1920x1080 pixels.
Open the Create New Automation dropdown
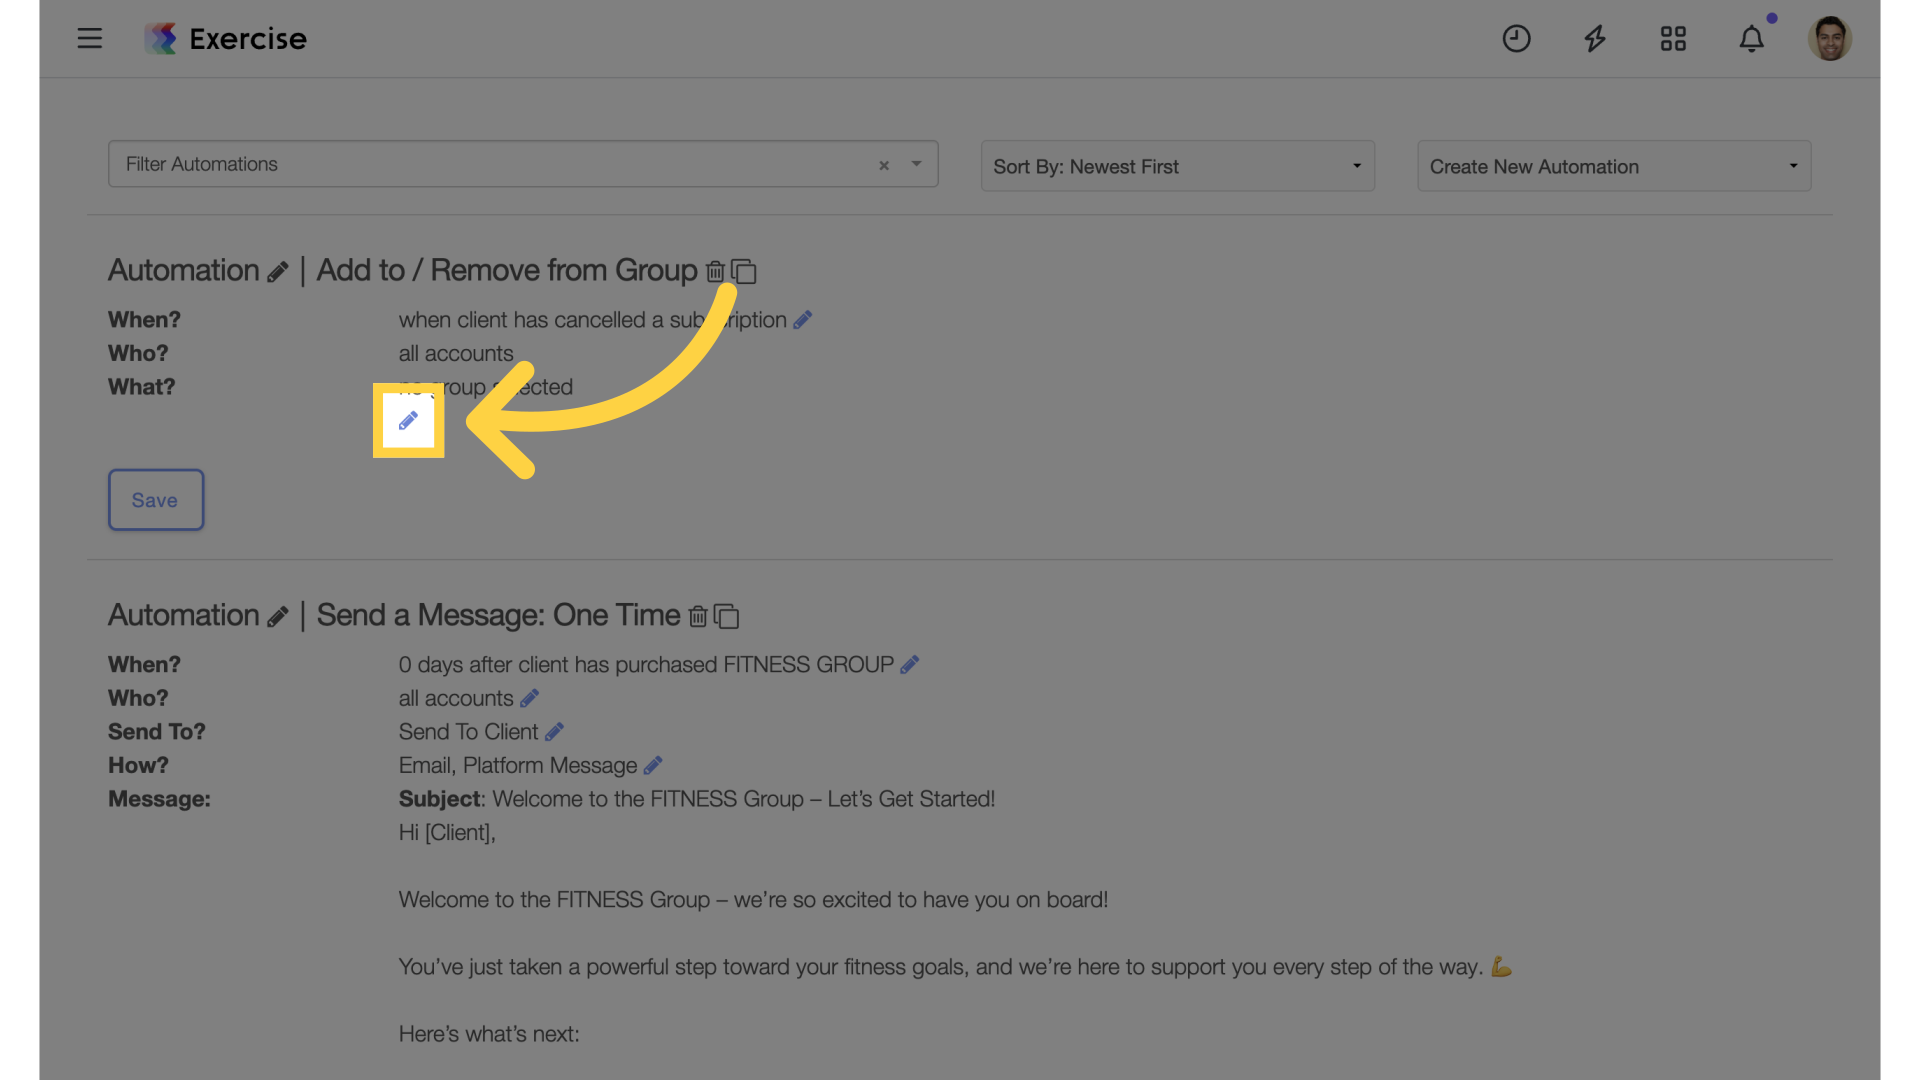point(1614,166)
